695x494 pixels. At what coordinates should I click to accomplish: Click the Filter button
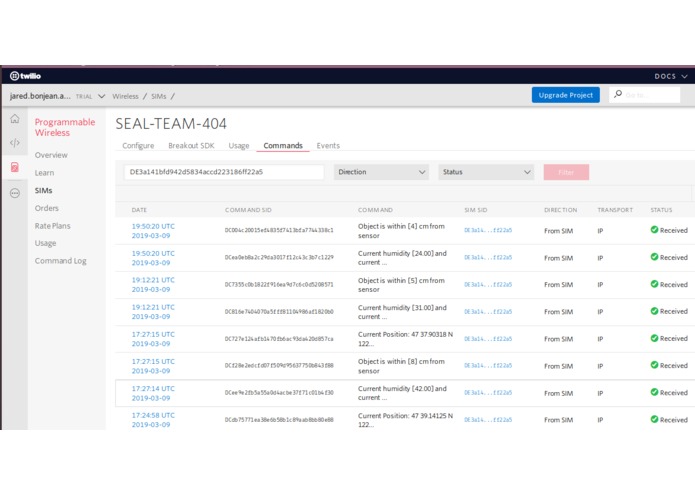point(566,172)
